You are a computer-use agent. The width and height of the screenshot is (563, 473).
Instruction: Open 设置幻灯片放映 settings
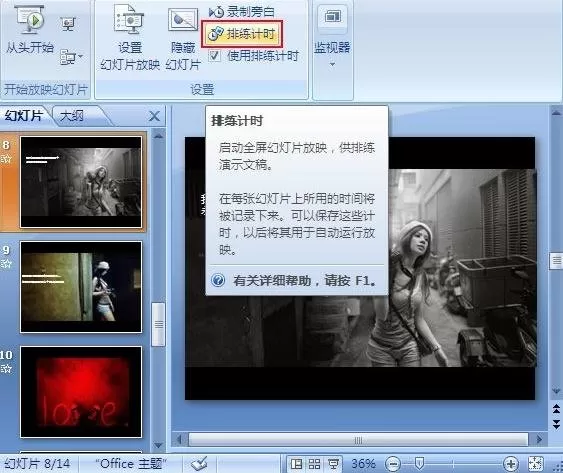(x=130, y=37)
